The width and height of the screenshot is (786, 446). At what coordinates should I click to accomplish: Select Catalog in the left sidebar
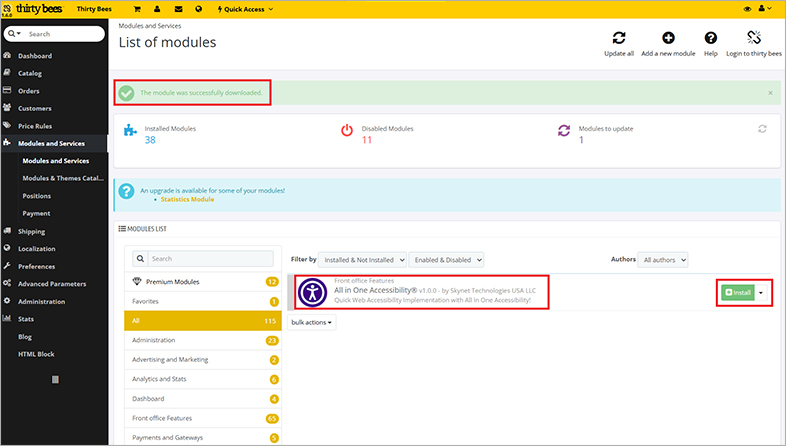click(x=30, y=73)
